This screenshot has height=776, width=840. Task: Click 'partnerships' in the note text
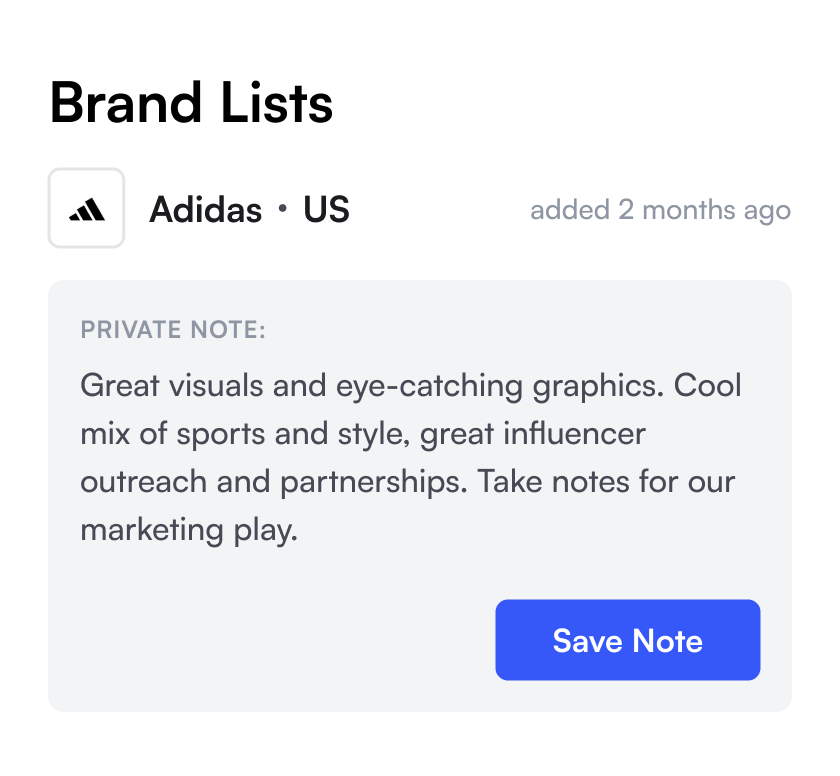(371, 482)
